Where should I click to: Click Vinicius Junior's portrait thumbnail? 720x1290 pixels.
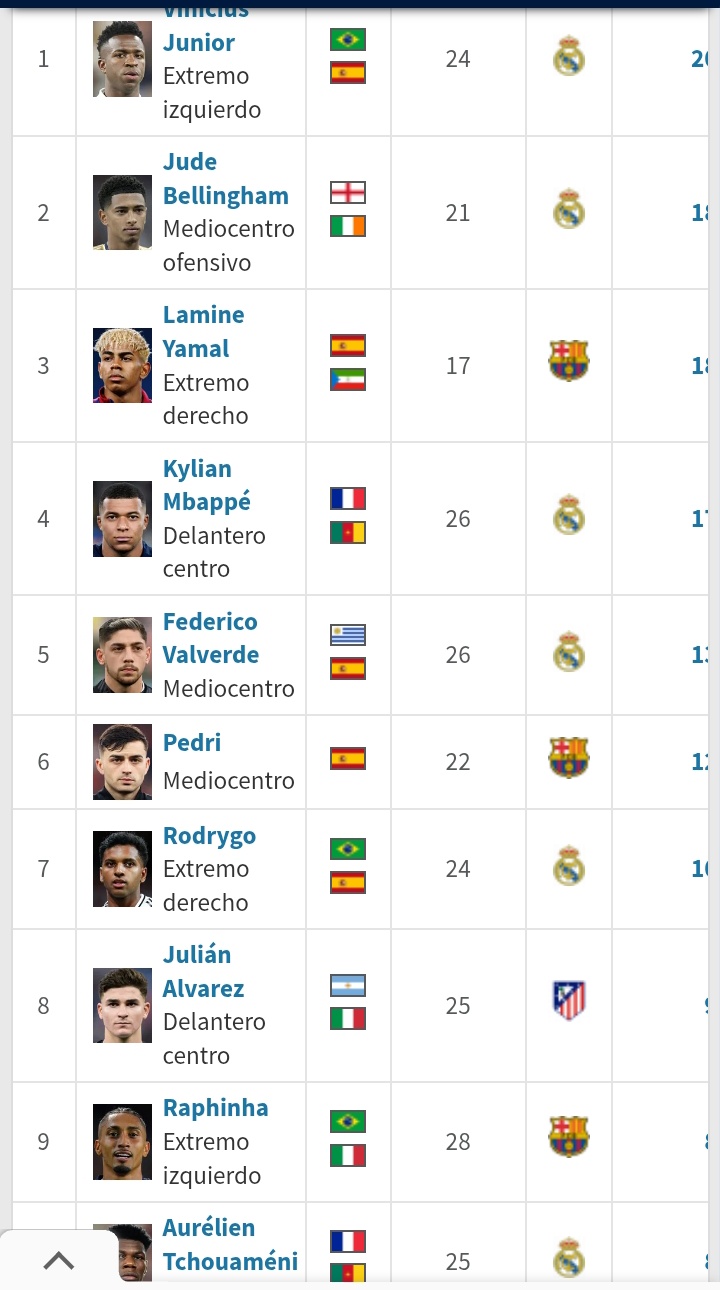pyautogui.click(x=122, y=59)
